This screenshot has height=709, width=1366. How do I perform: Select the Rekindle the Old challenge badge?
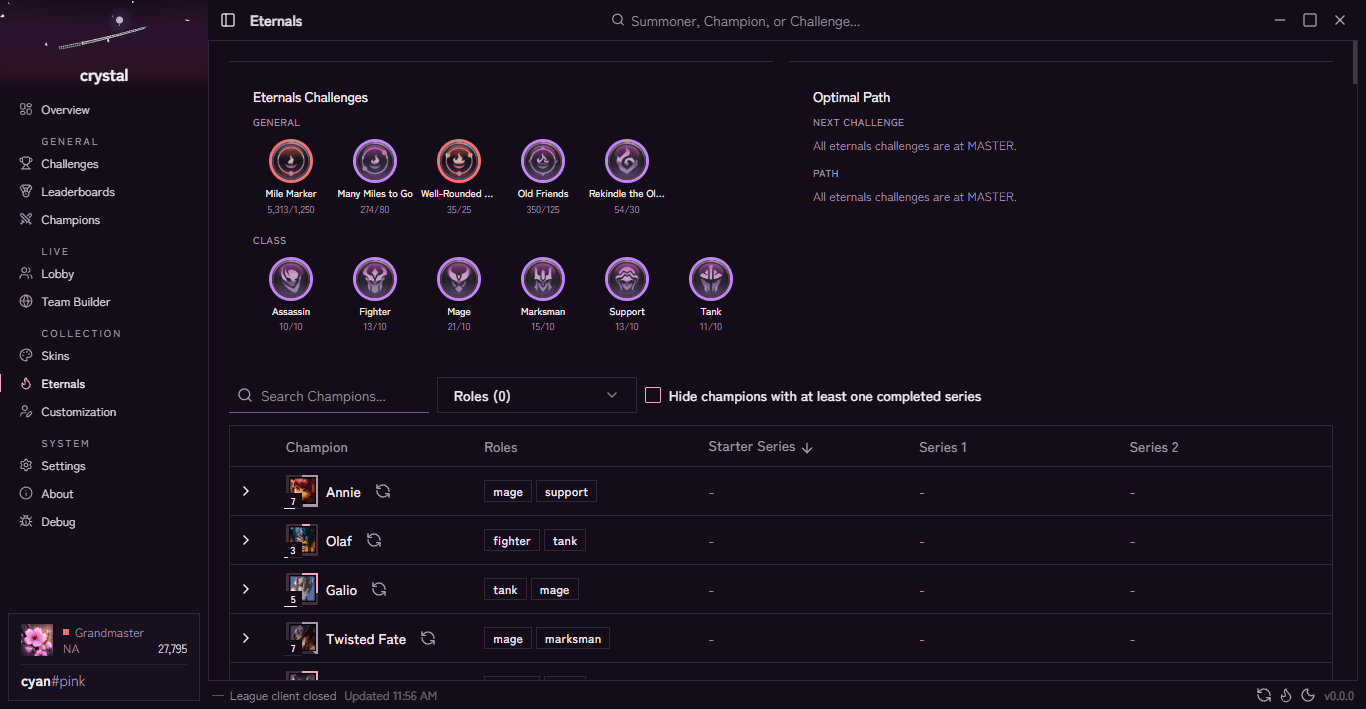tap(627, 161)
